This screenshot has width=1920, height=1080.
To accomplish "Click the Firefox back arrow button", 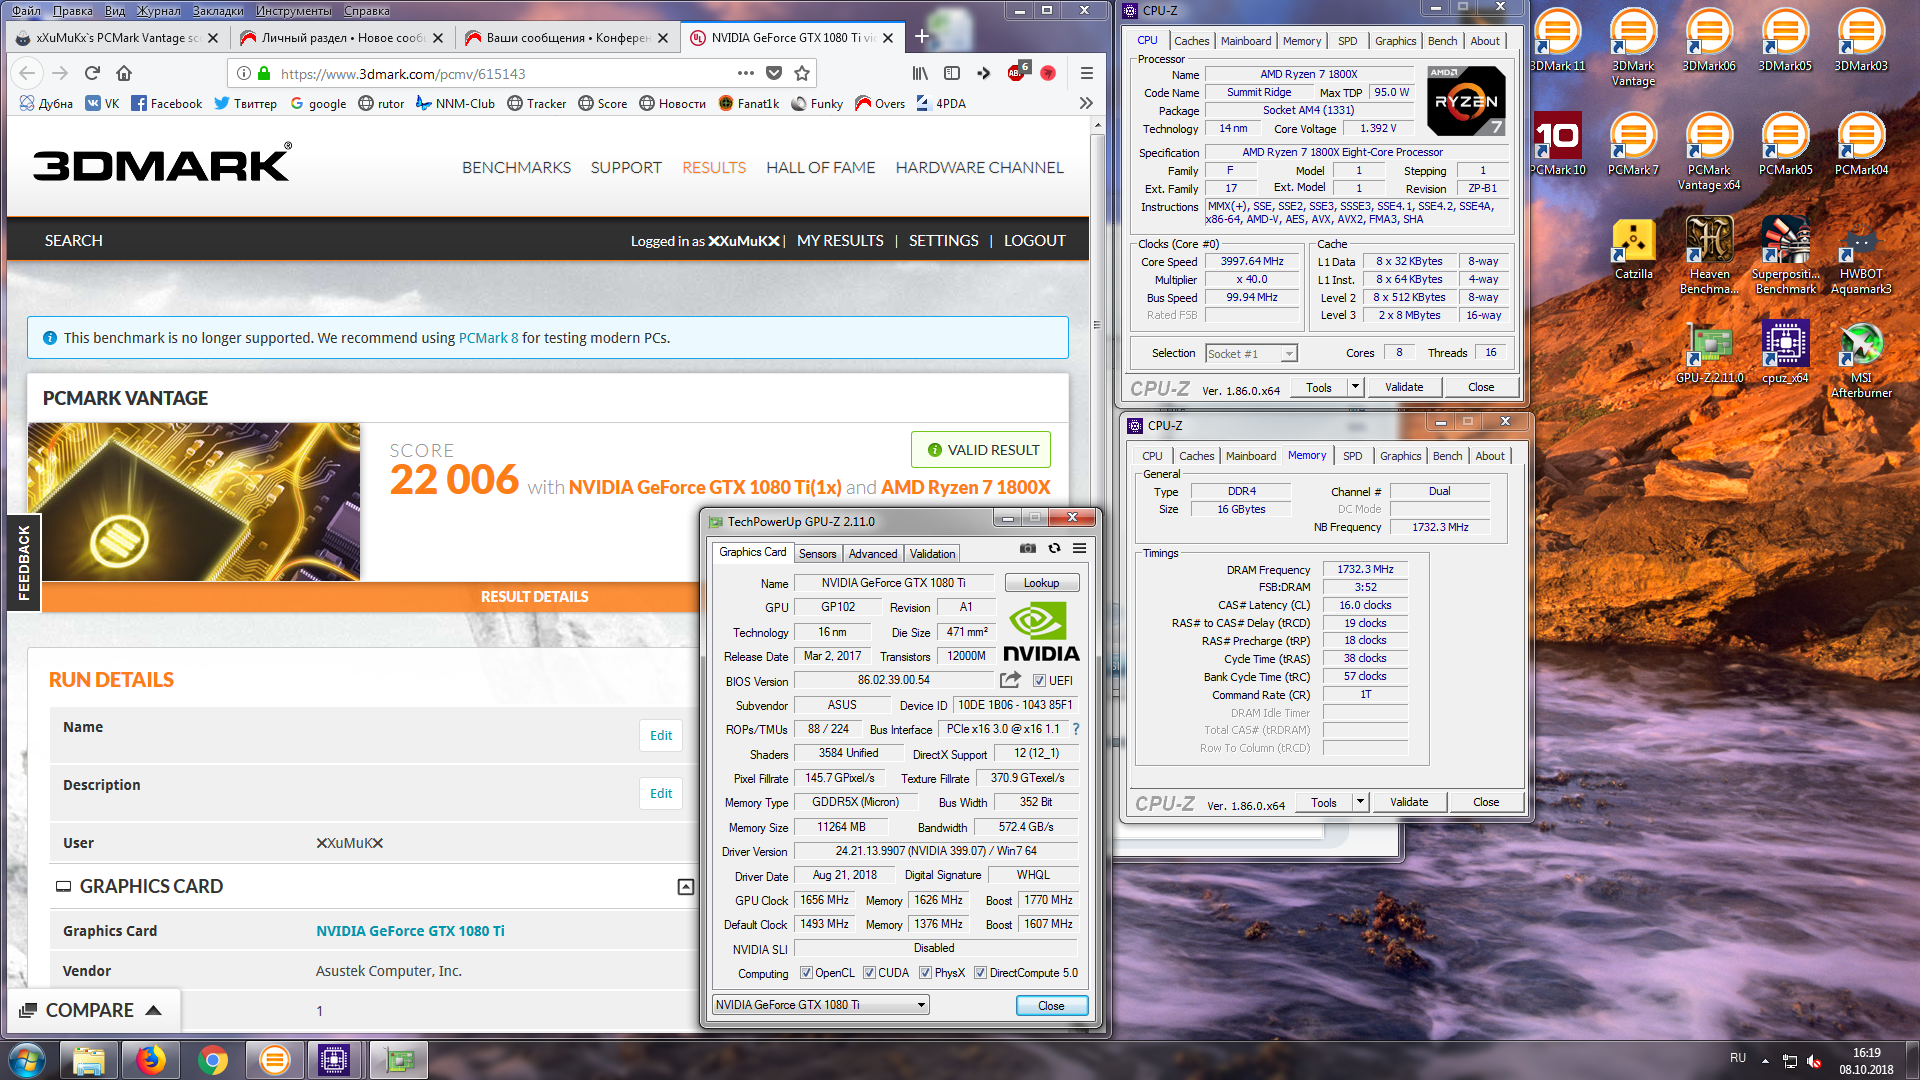I will (x=28, y=73).
